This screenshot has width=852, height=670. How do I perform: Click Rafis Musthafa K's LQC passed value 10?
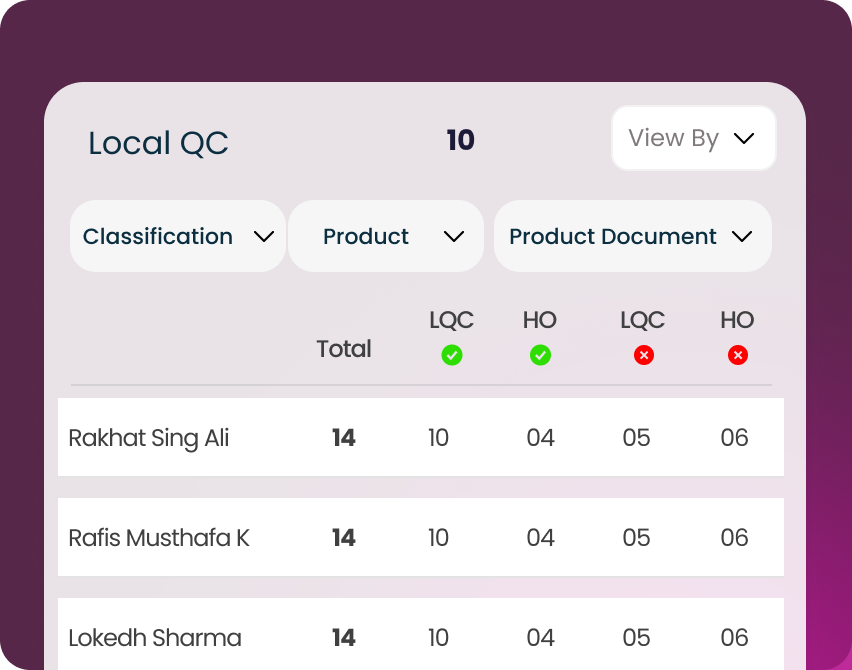438,538
